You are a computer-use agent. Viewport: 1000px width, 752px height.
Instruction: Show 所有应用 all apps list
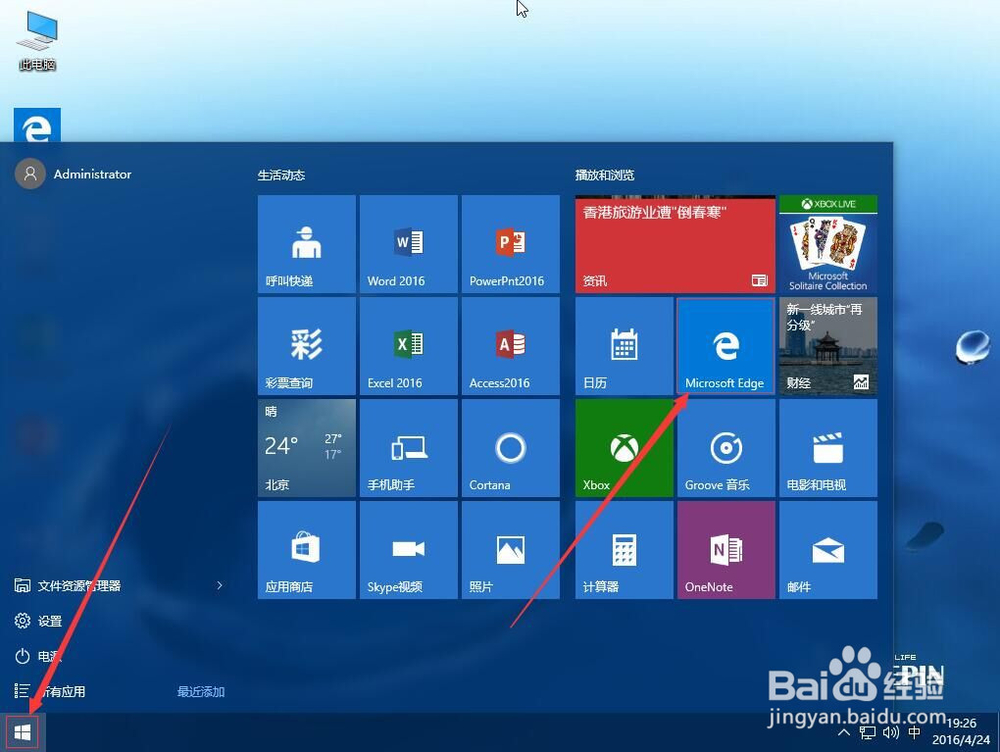click(50, 691)
